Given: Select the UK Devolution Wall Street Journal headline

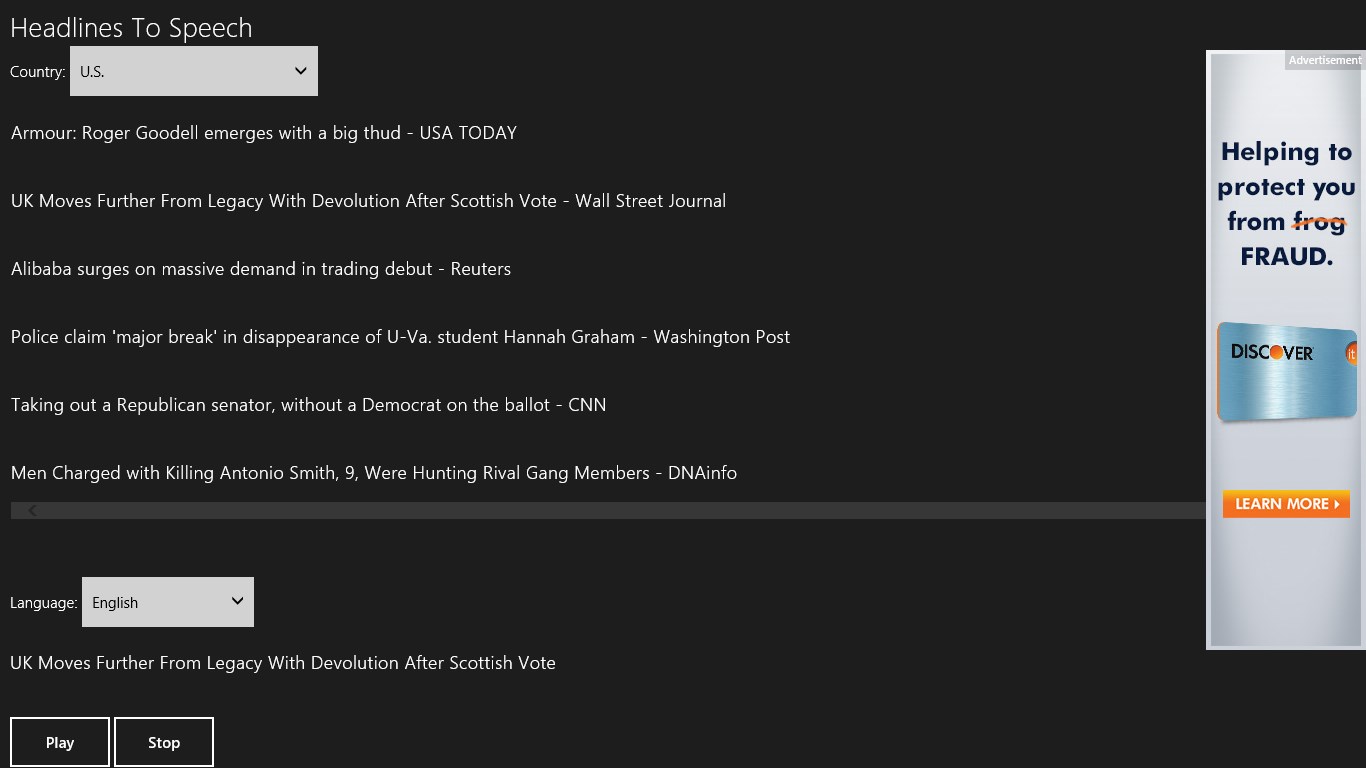Looking at the screenshot, I should pos(368,201).
